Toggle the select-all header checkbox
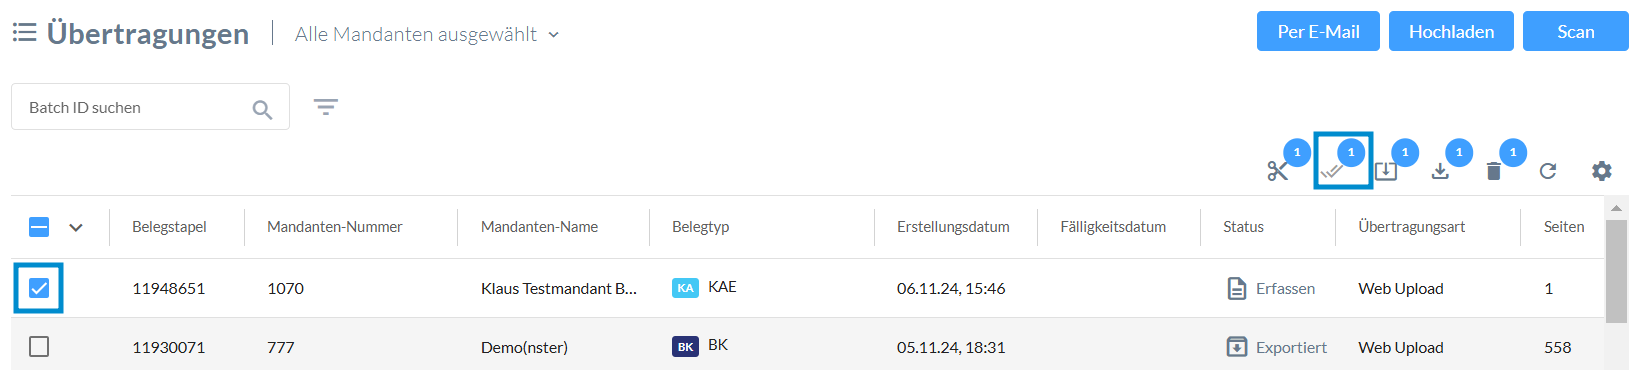The image size is (1639, 370). coord(39,227)
